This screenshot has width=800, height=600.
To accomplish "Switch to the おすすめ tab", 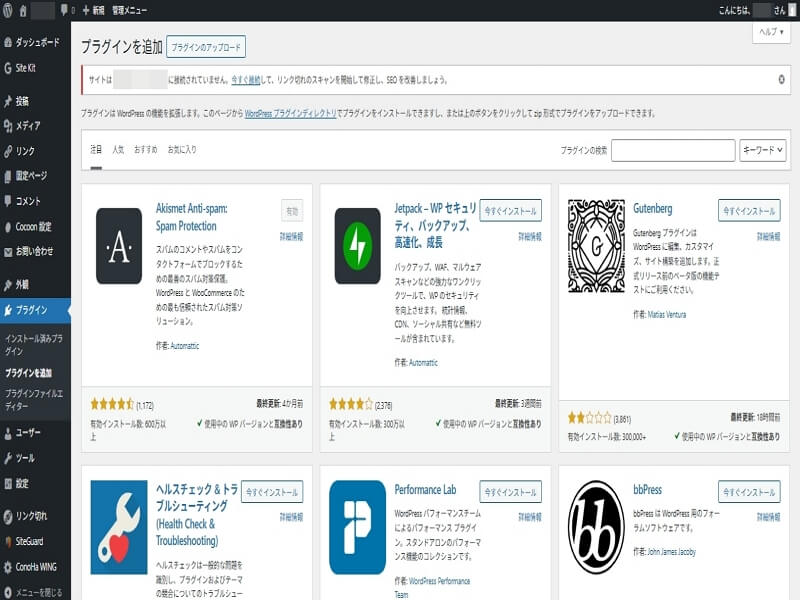I will click(145, 150).
